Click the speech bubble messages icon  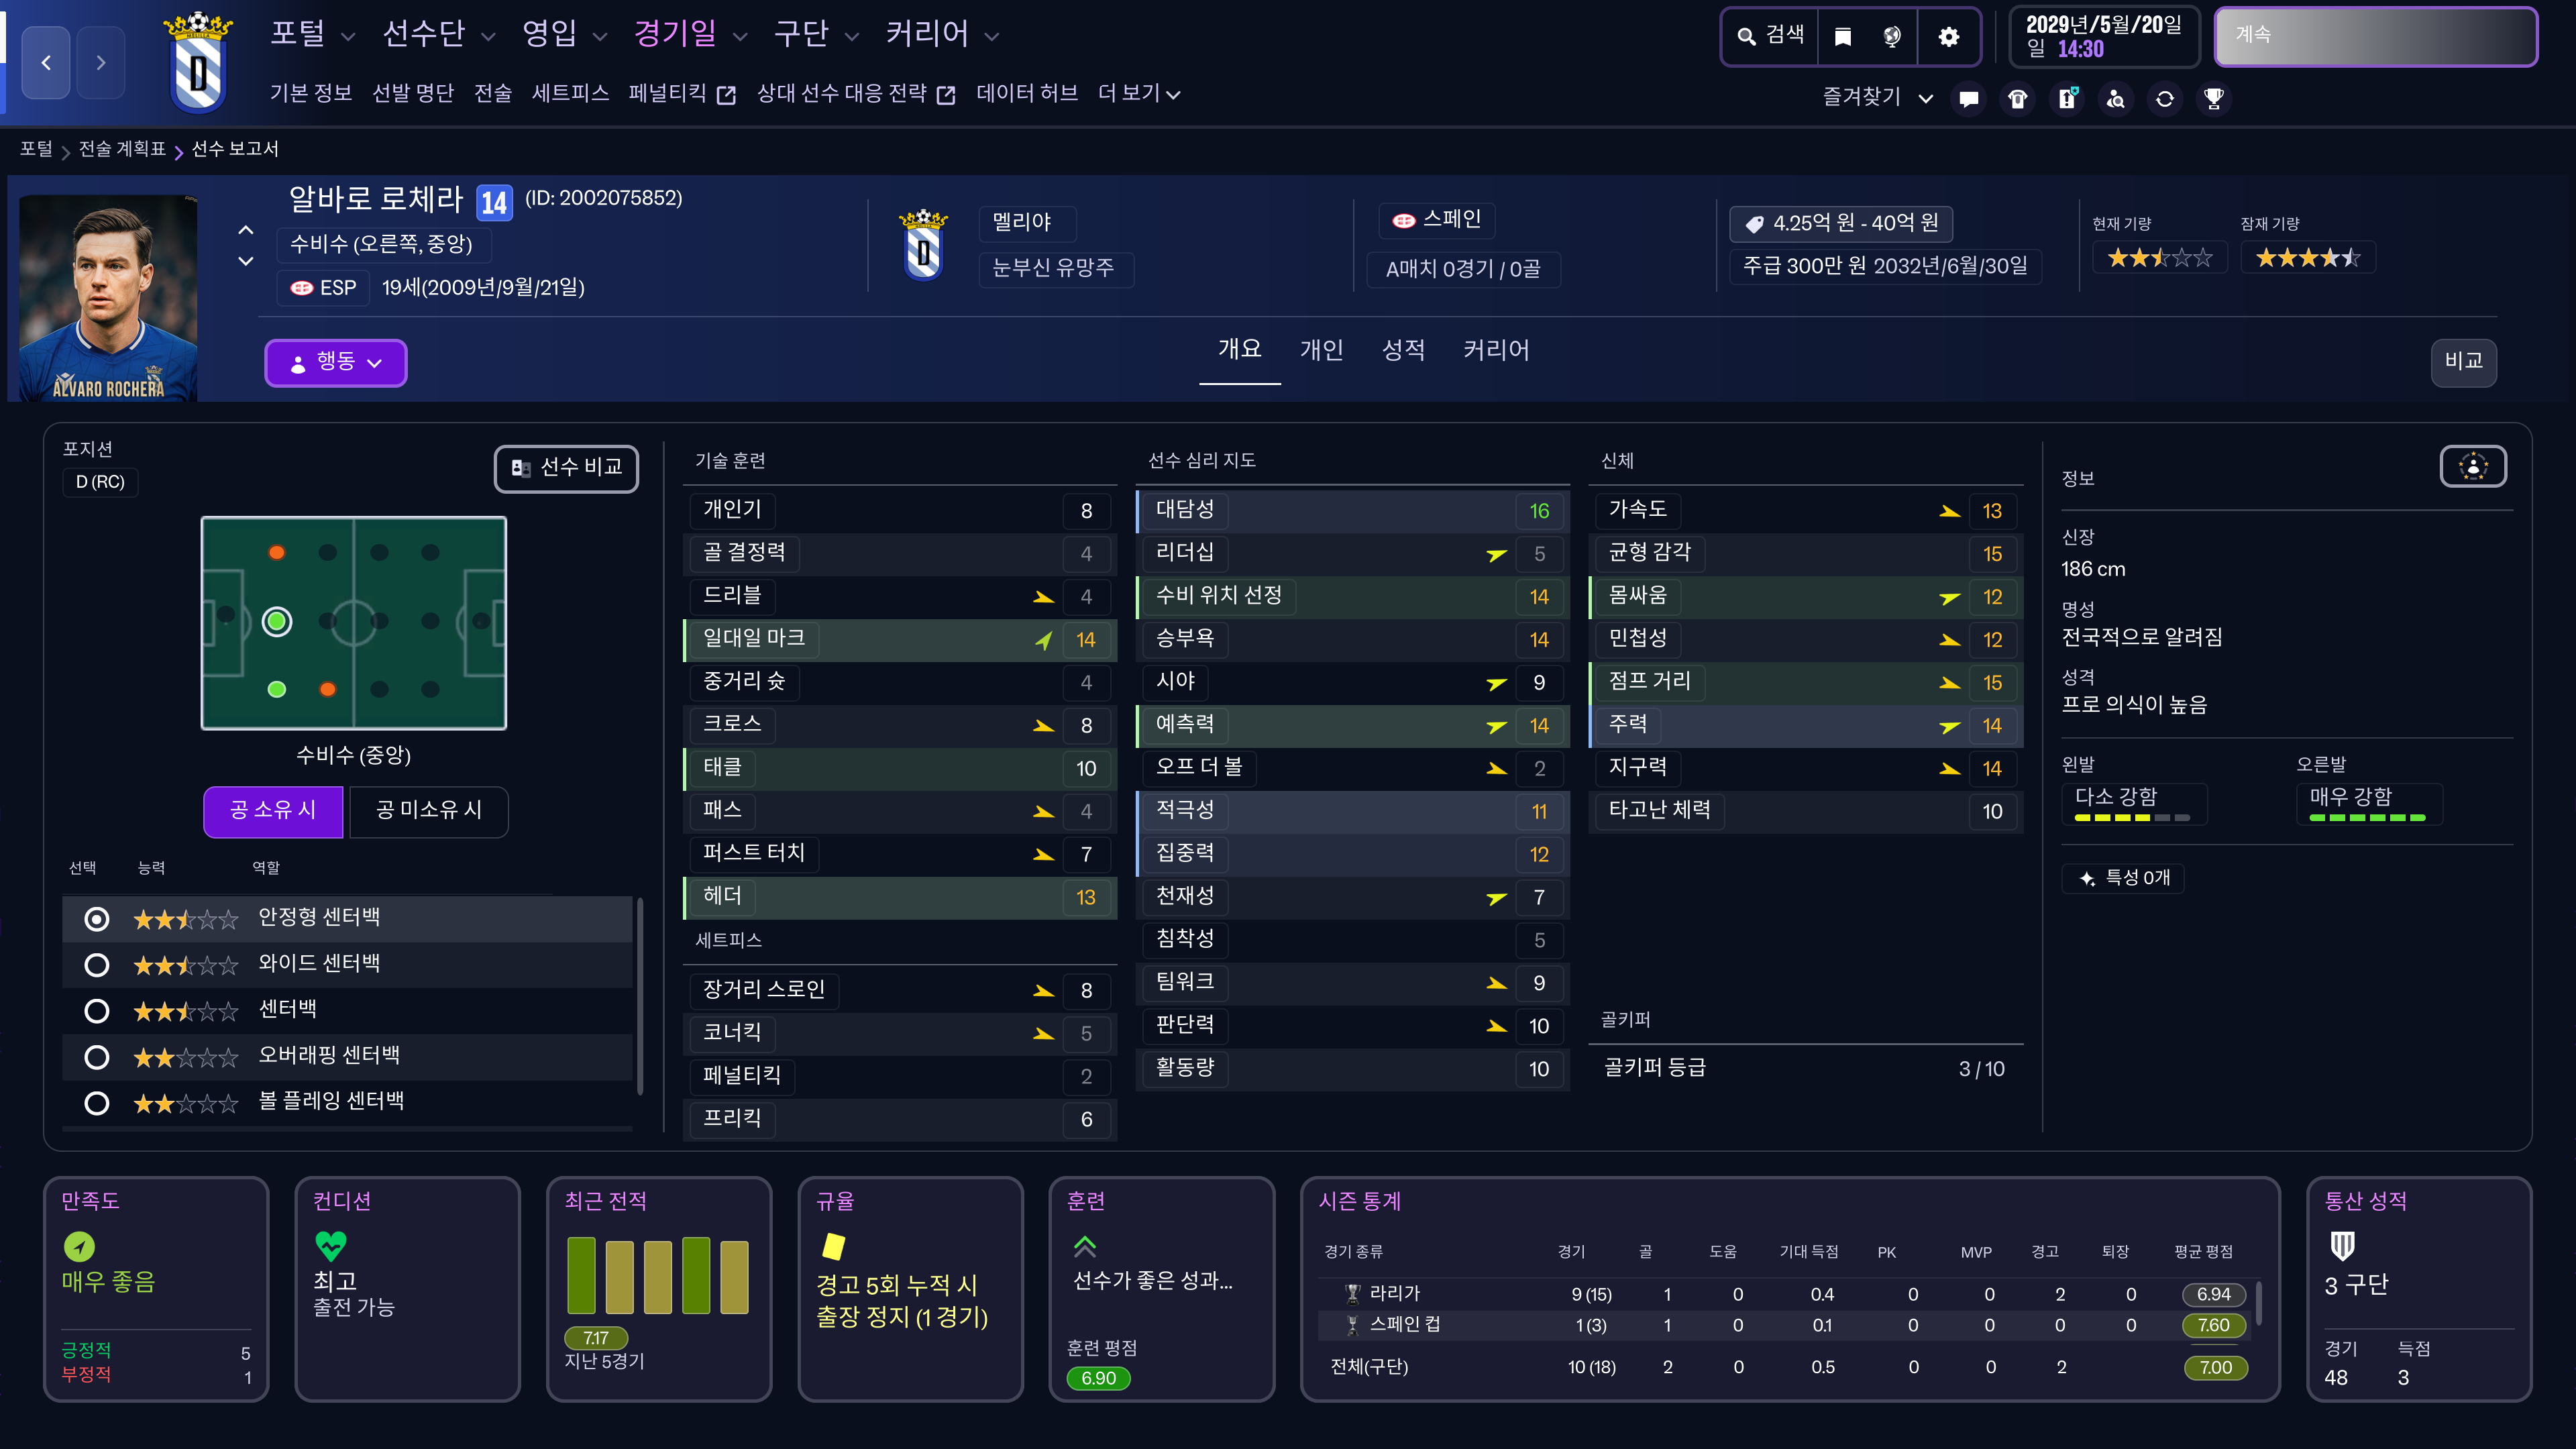[x=1968, y=98]
